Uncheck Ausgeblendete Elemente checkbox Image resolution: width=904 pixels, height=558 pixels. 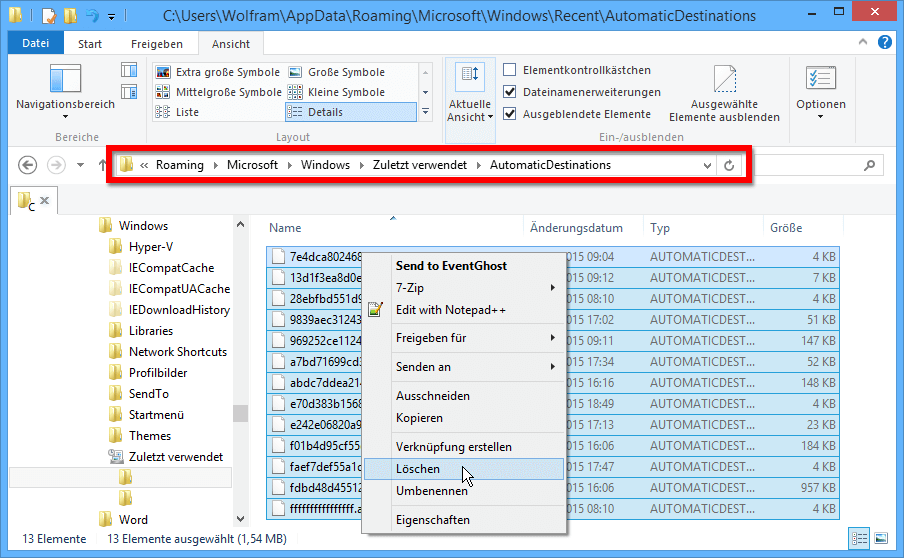pos(510,114)
